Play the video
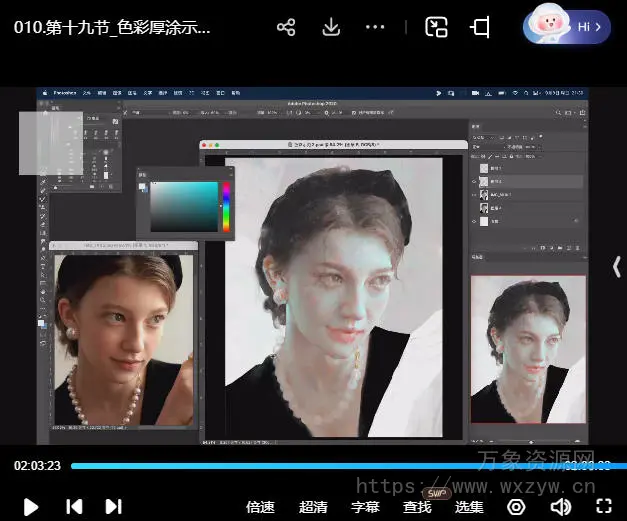This screenshot has height=521, width=627. click(x=31, y=507)
